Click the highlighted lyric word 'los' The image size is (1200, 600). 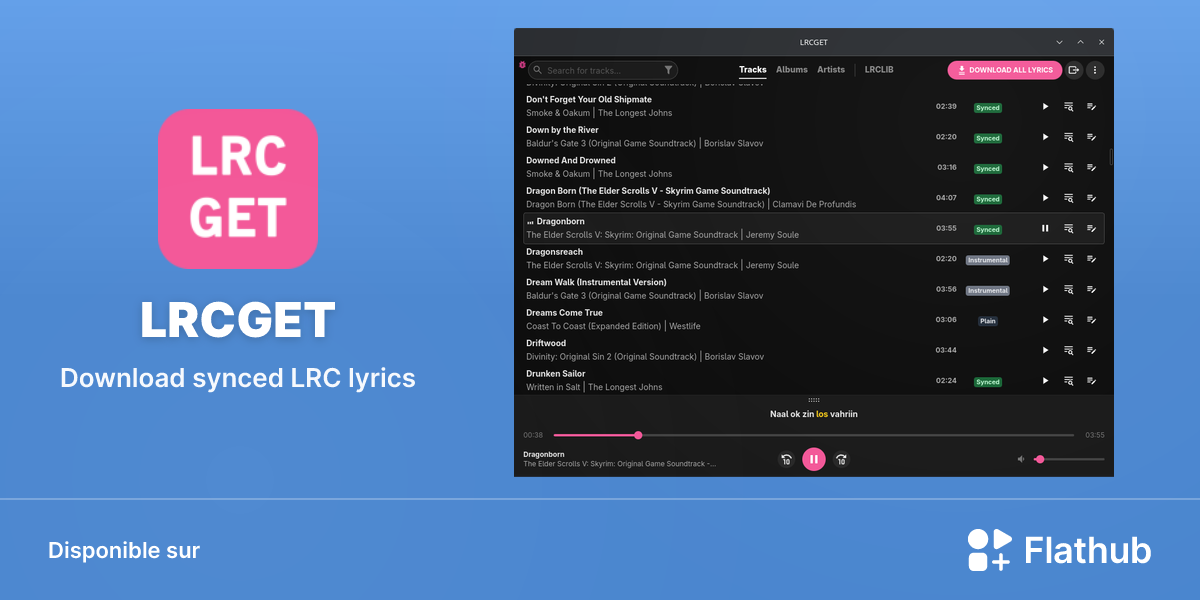coord(822,414)
